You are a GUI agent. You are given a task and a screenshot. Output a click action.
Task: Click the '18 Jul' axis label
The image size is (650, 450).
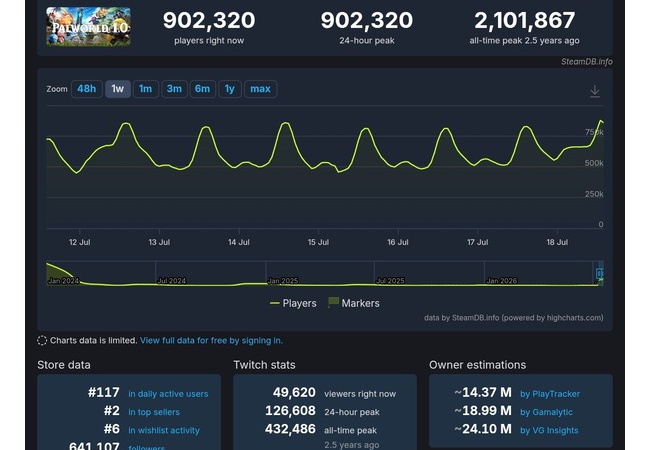pyautogui.click(x=557, y=242)
